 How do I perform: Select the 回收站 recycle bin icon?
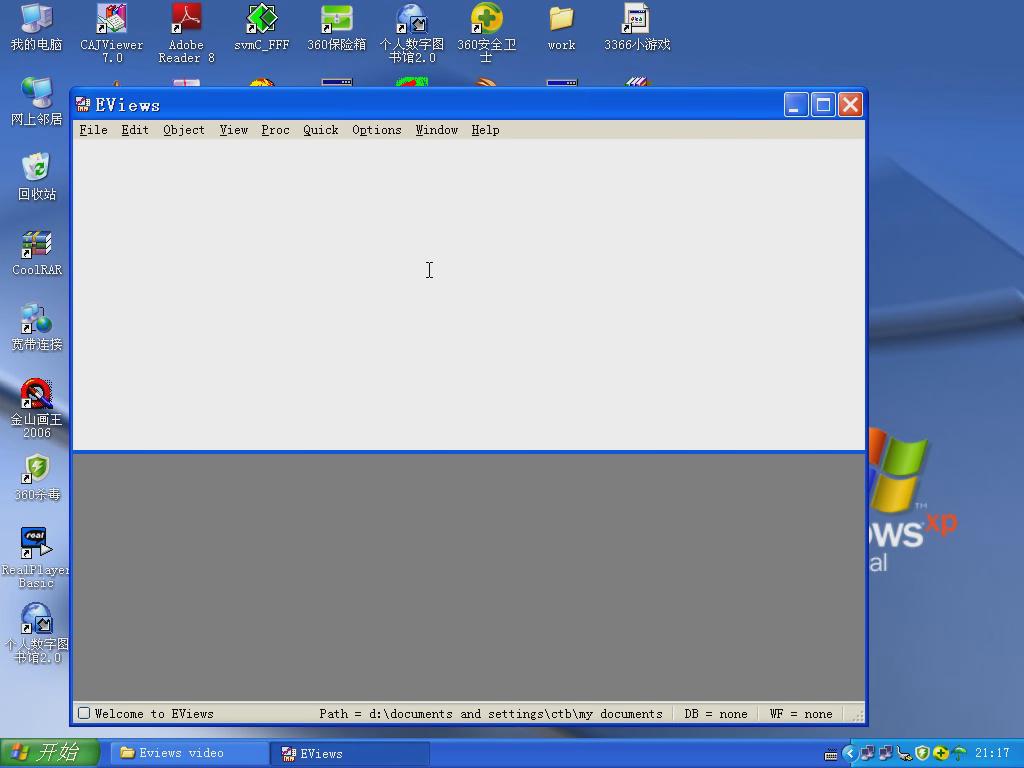(37, 177)
